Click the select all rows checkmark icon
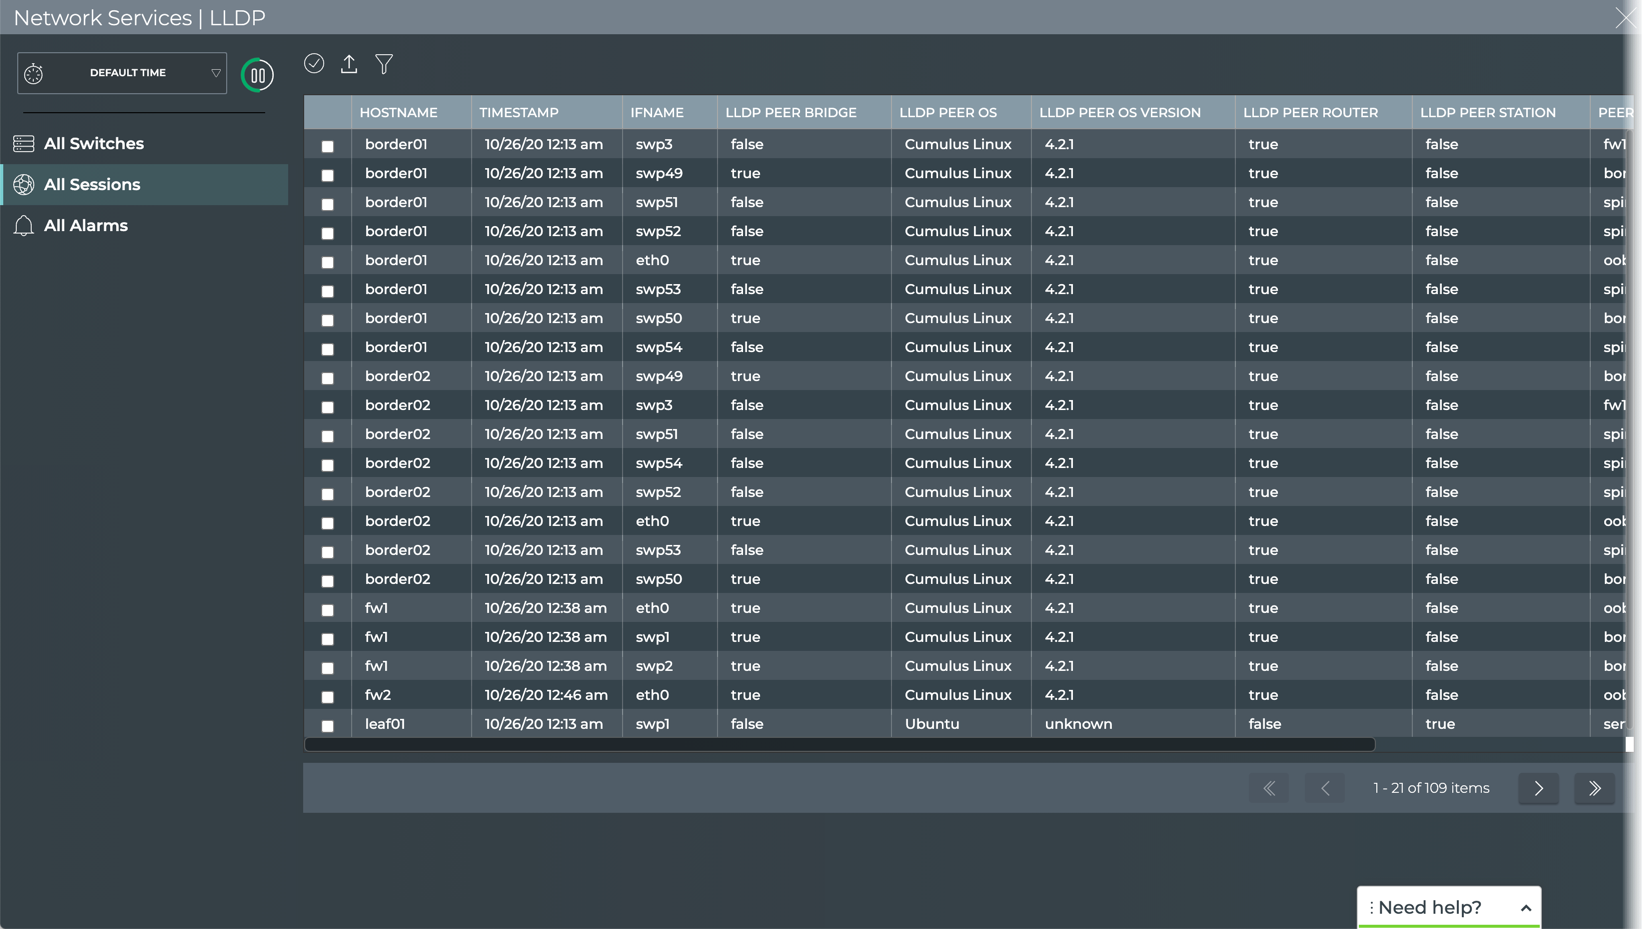The width and height of the screenshot is (1642, 929). coord(314,64)
